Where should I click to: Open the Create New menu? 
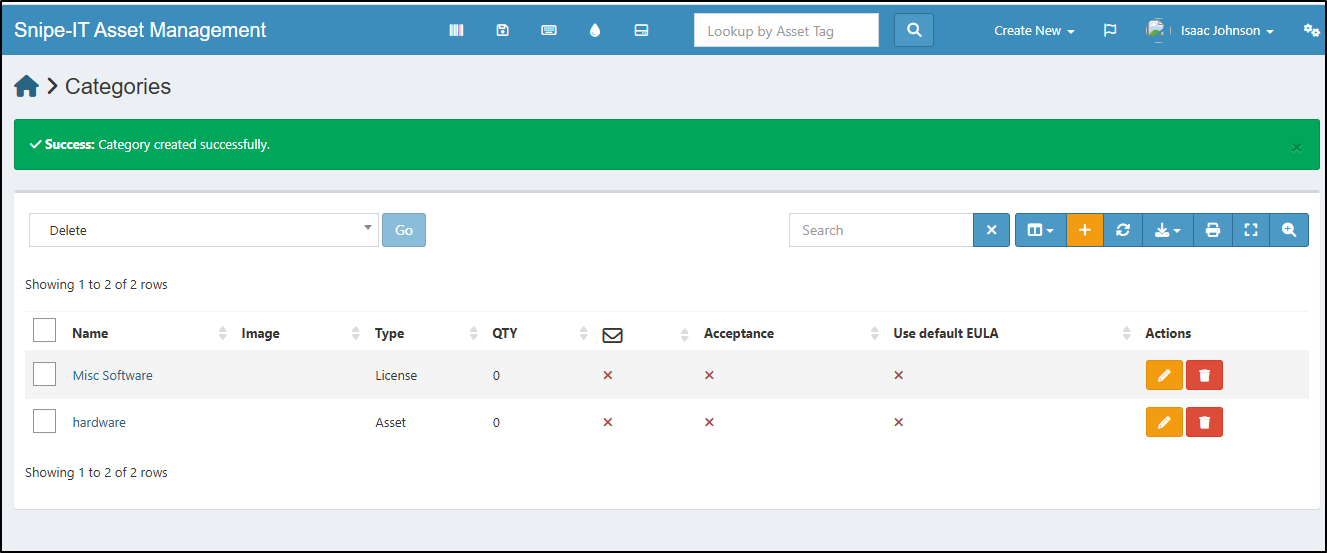click(1034, 31)
